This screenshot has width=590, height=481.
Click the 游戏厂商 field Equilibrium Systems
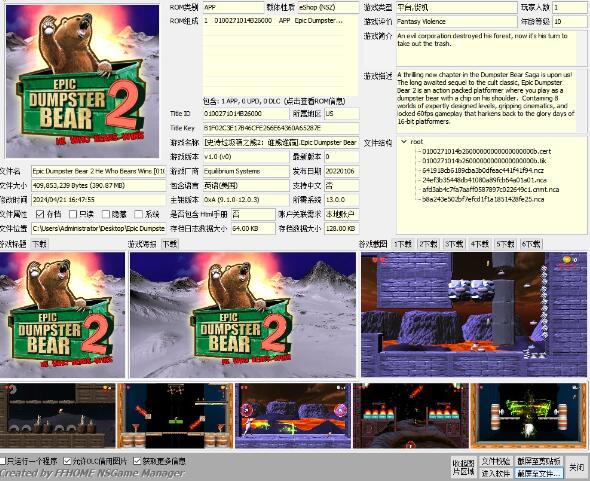click(x=246, y=171)
